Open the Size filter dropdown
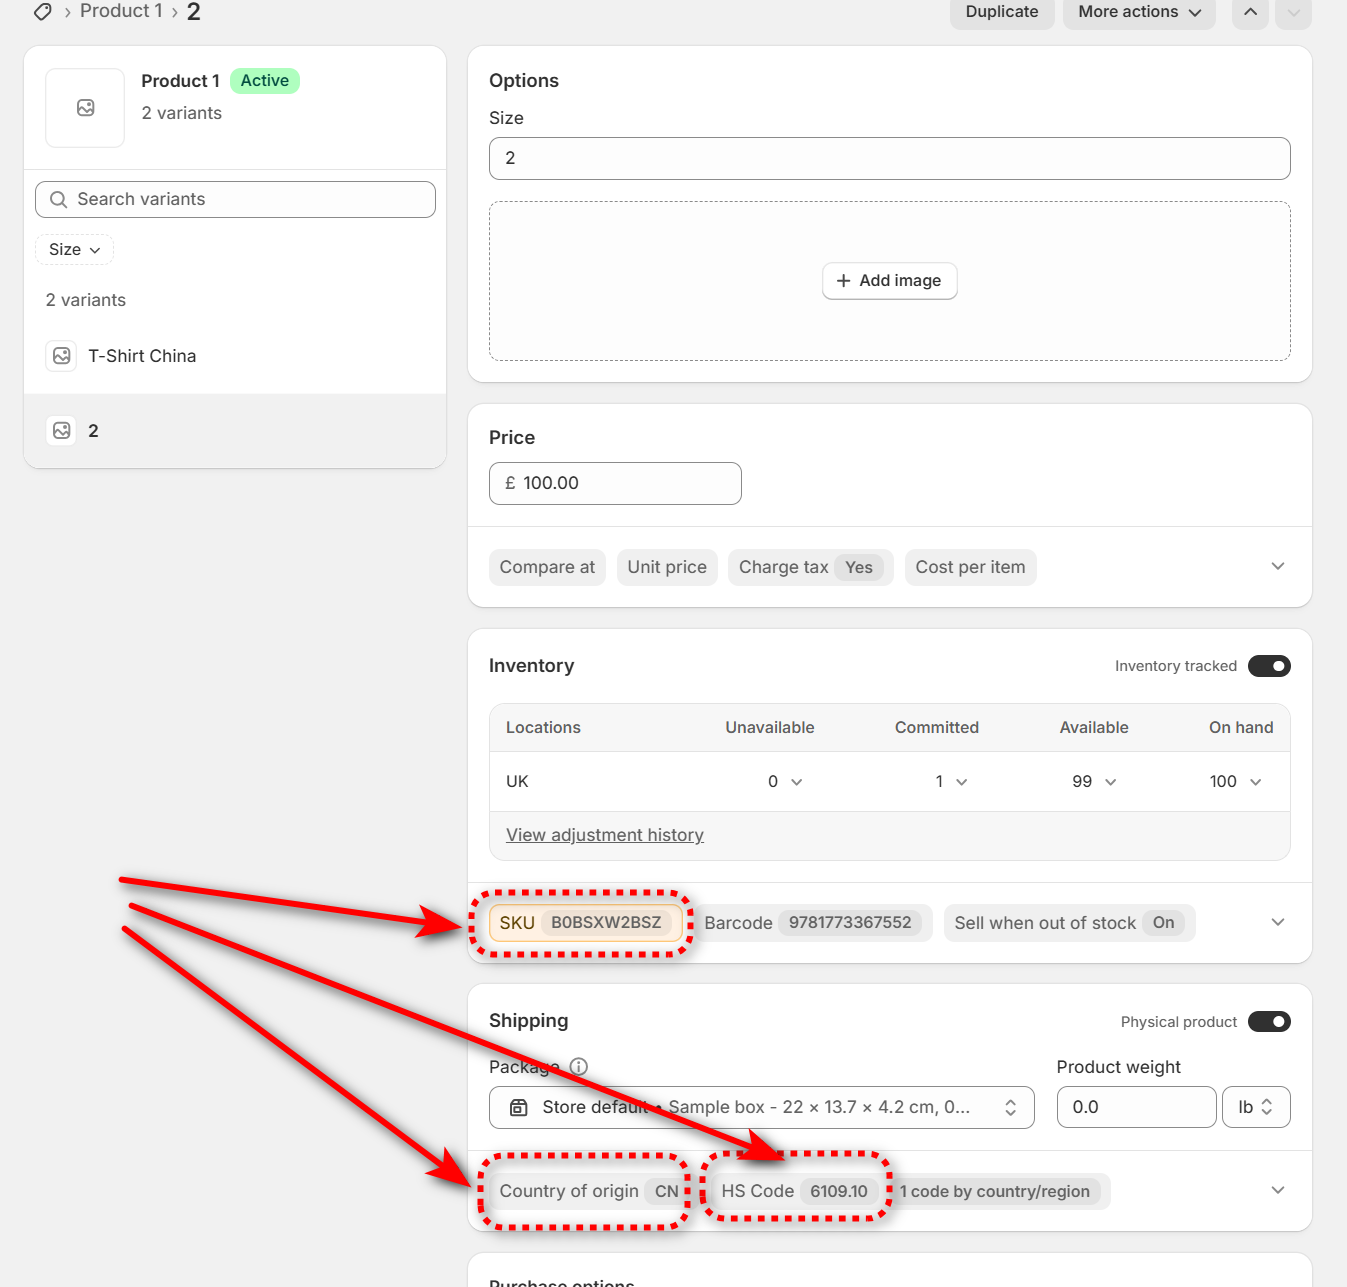This screenshot has height=1287, width=1347. 75,250
